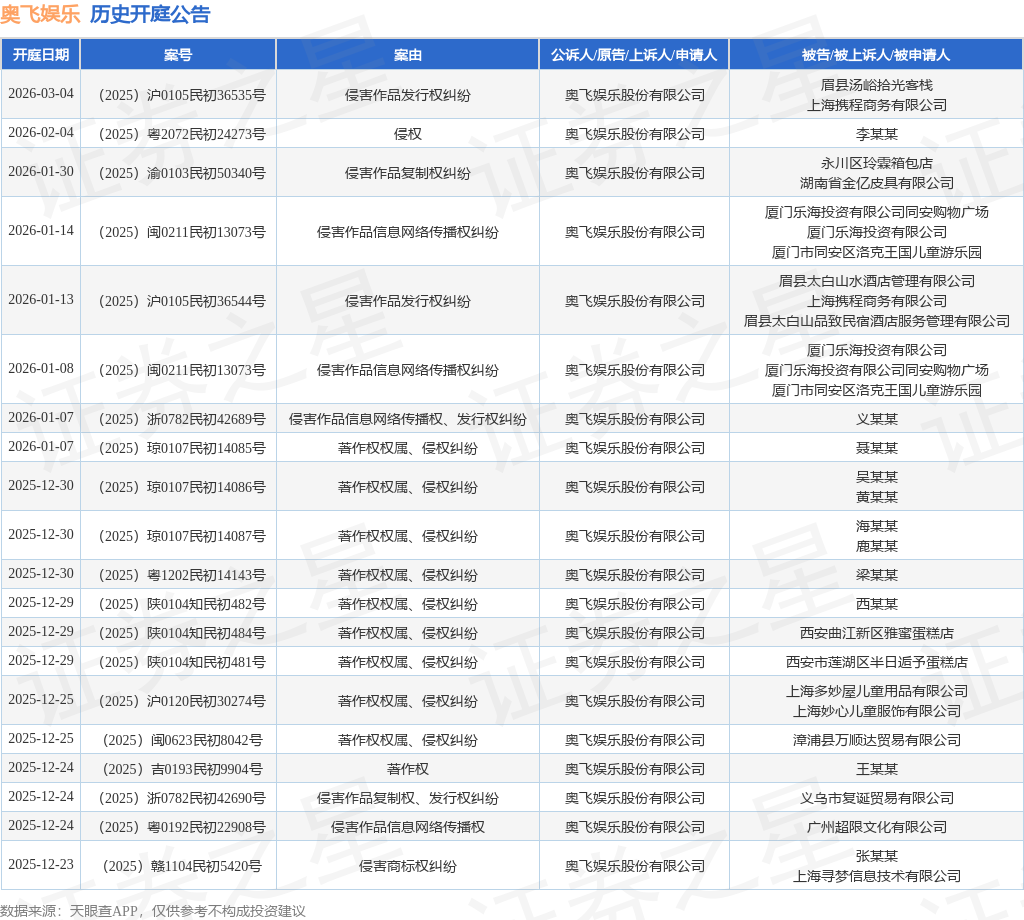The height and width of the screenshot is (920, 1024).
Task: Click case number 渝0103民初50340号
Action: click(182, 174)
